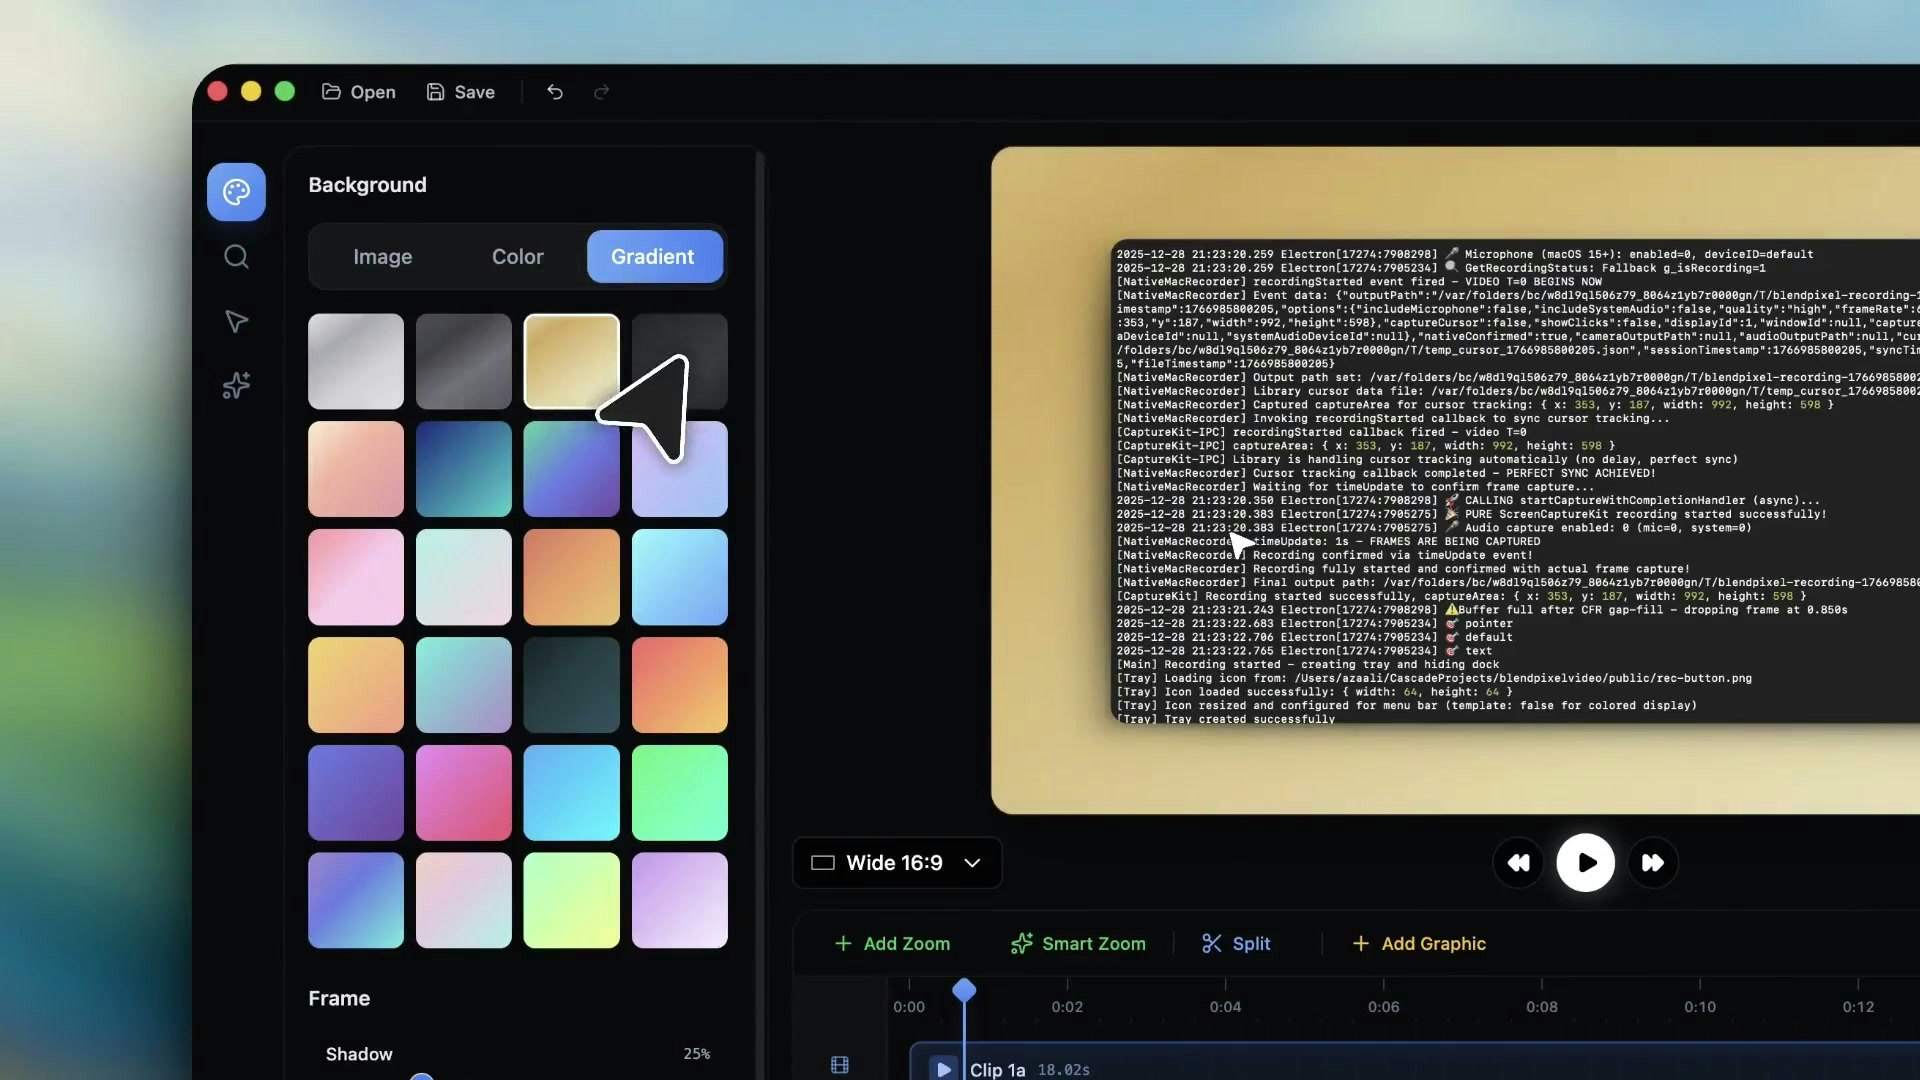
Task: Click Add Zoom in the timeline toolbar
Action: pos(892,944)
